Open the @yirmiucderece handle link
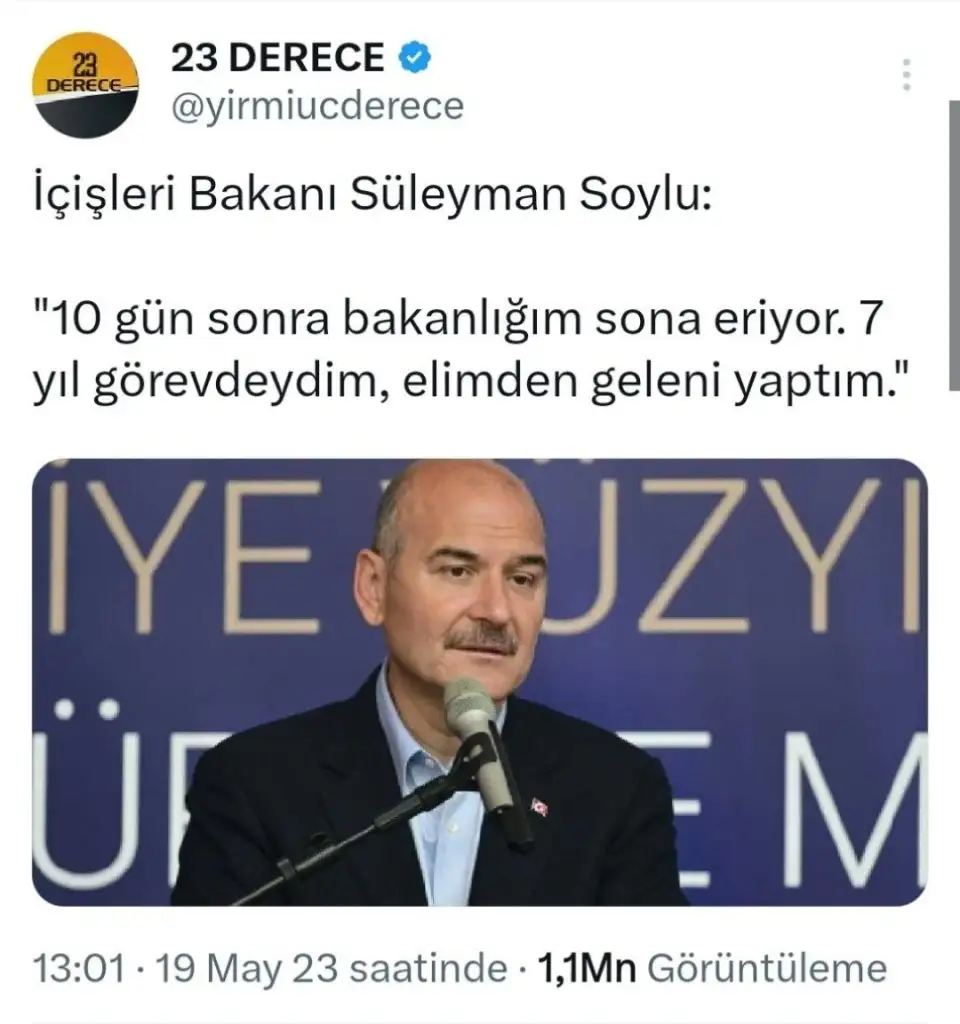This screenshot has width=960, height=1024. pos(317,106)
